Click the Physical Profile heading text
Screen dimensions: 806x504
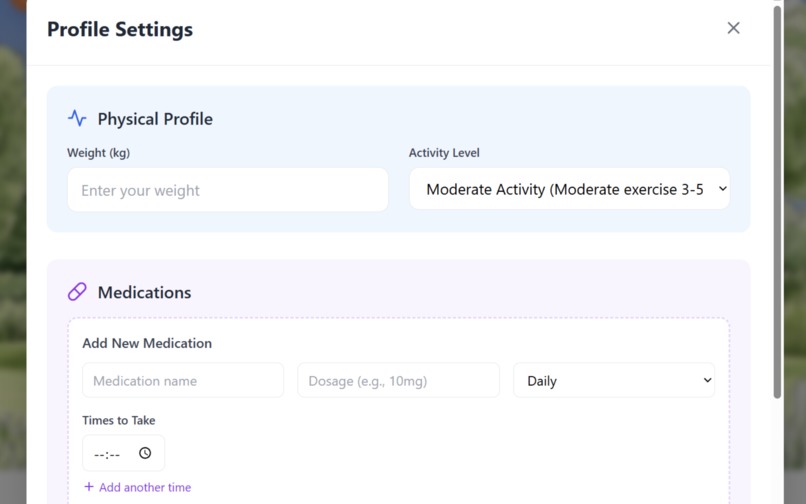pyautogui.click(x=155, y=119)
